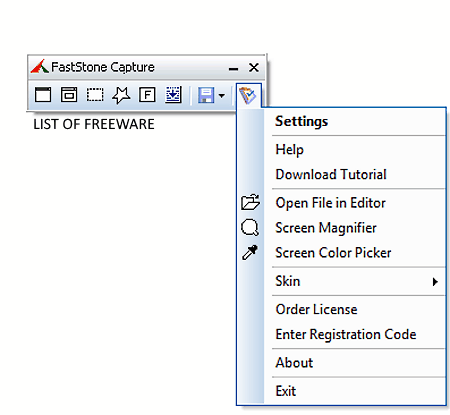Choose Download Tutorial
The width and height of the screenshot is (450, 415).
355,175
